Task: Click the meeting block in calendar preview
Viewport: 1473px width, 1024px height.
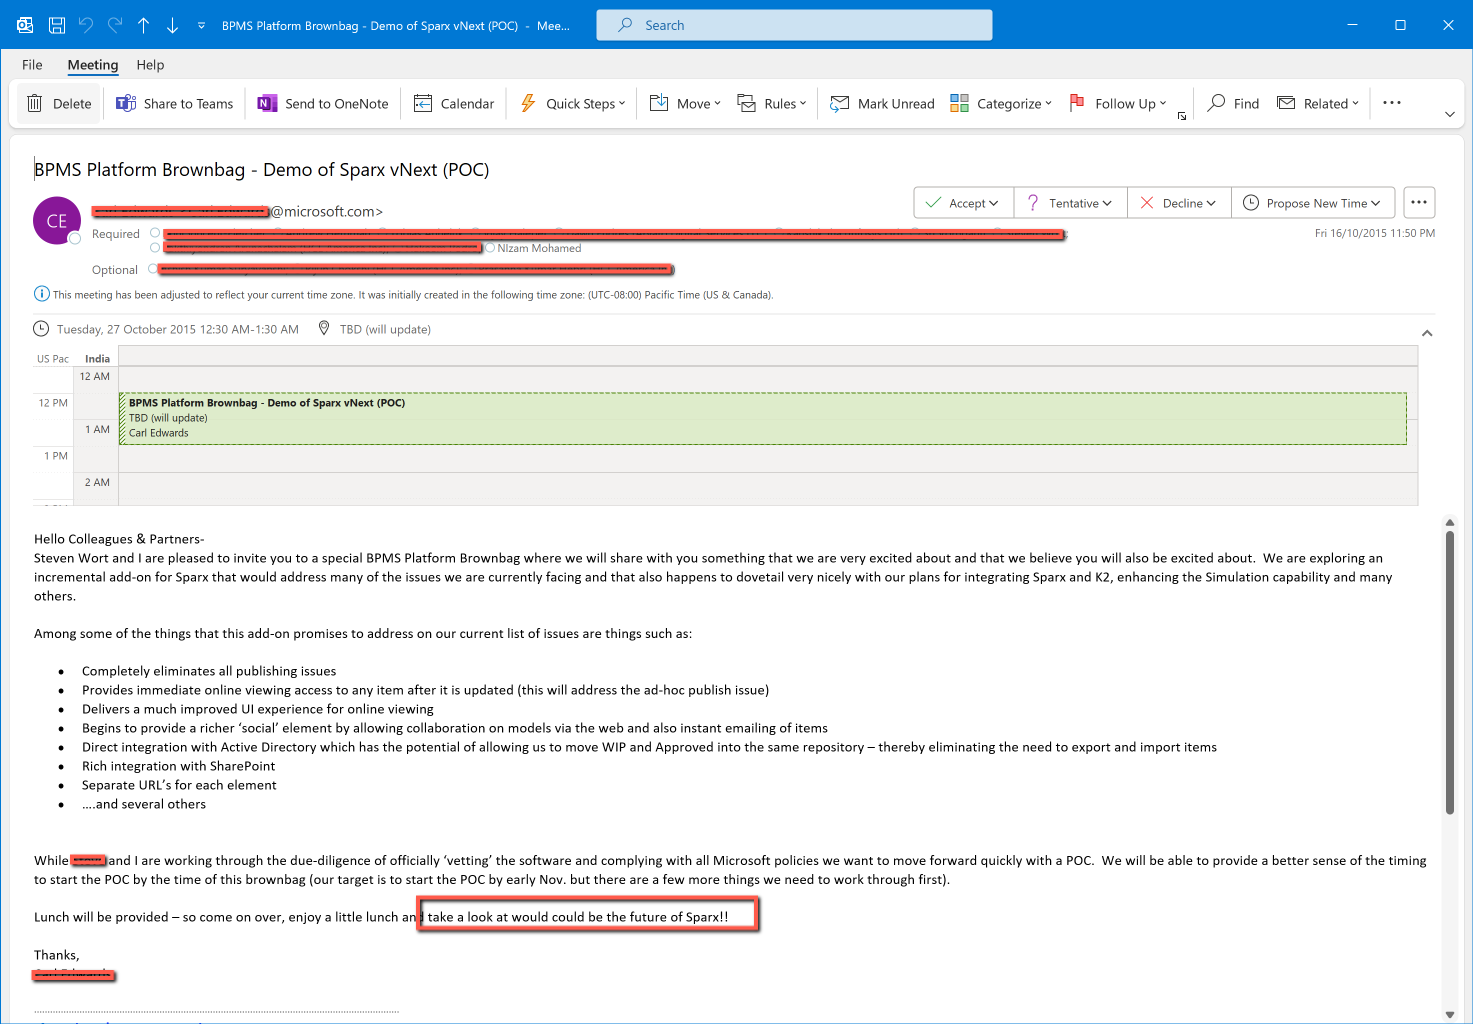Action: tap(763, 418)
